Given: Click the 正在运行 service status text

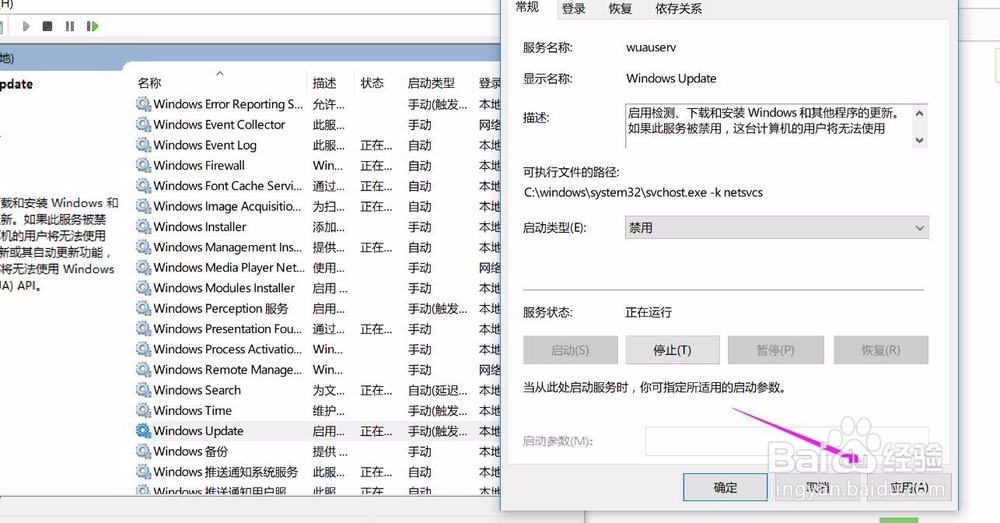Looking at the screenshot, I should (649, 313).
